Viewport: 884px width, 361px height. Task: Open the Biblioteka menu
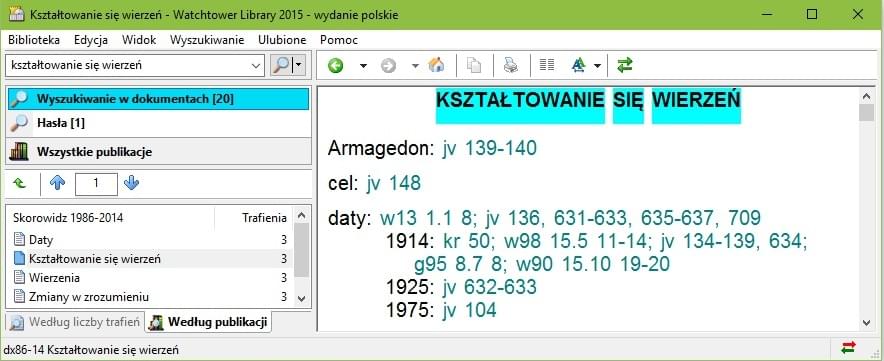click(x=34, y=40)
